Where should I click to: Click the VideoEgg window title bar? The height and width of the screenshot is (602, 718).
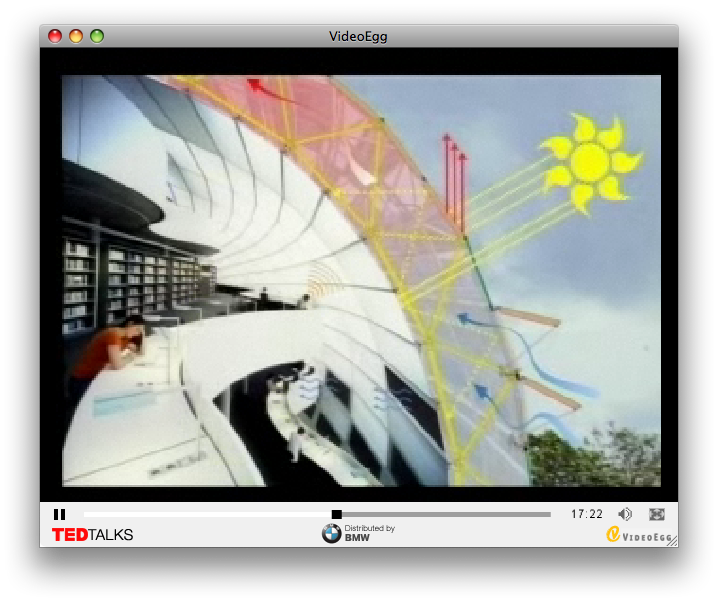(x=358, y=37)
